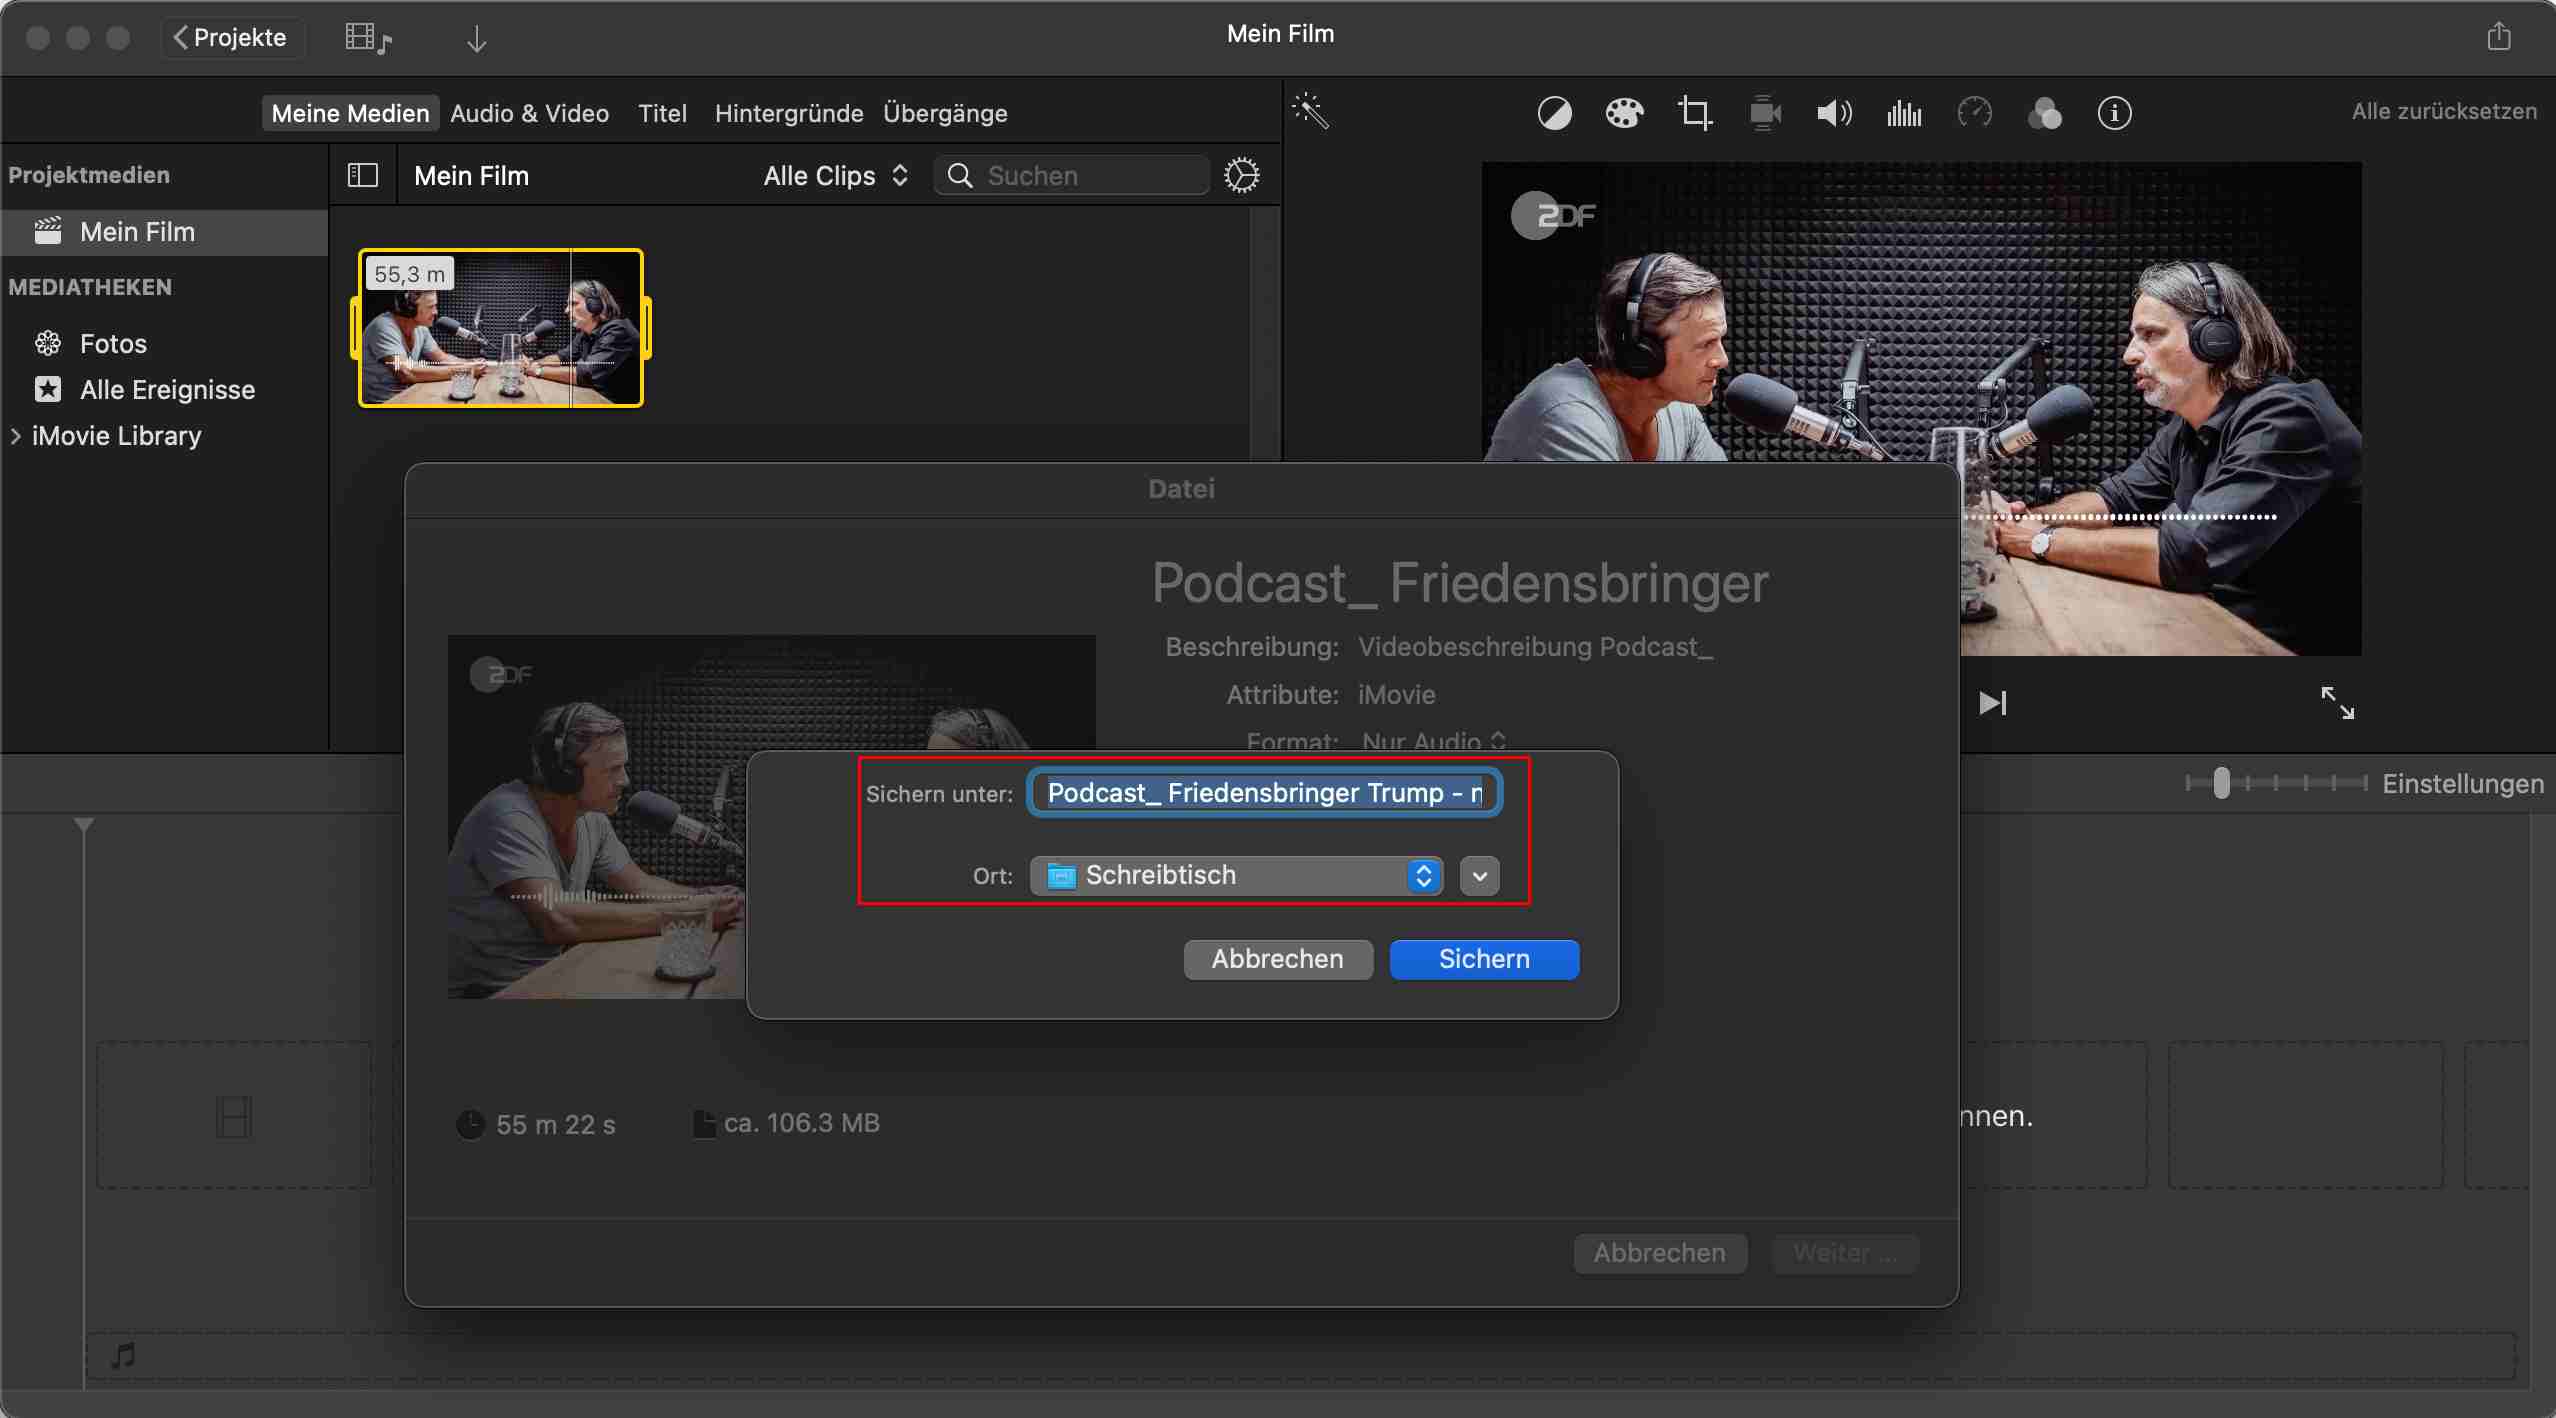This screenshot has width=2556, height=1418.
Task: Click the share export icon in title bar
Action: click(x=2498, y=37)
